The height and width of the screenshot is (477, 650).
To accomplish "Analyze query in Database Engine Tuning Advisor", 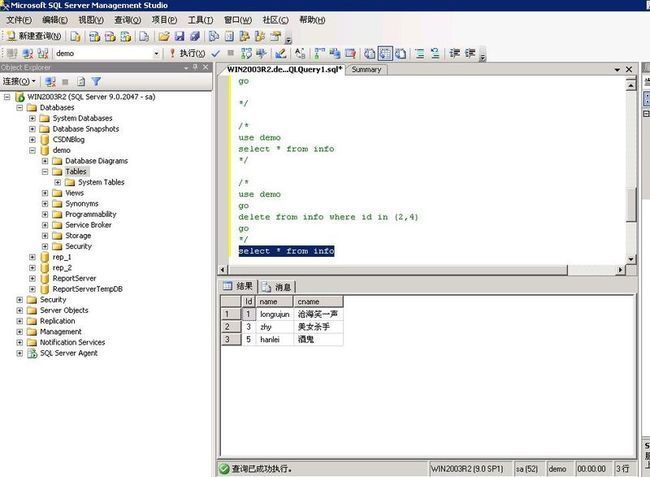I will point(261,53).
